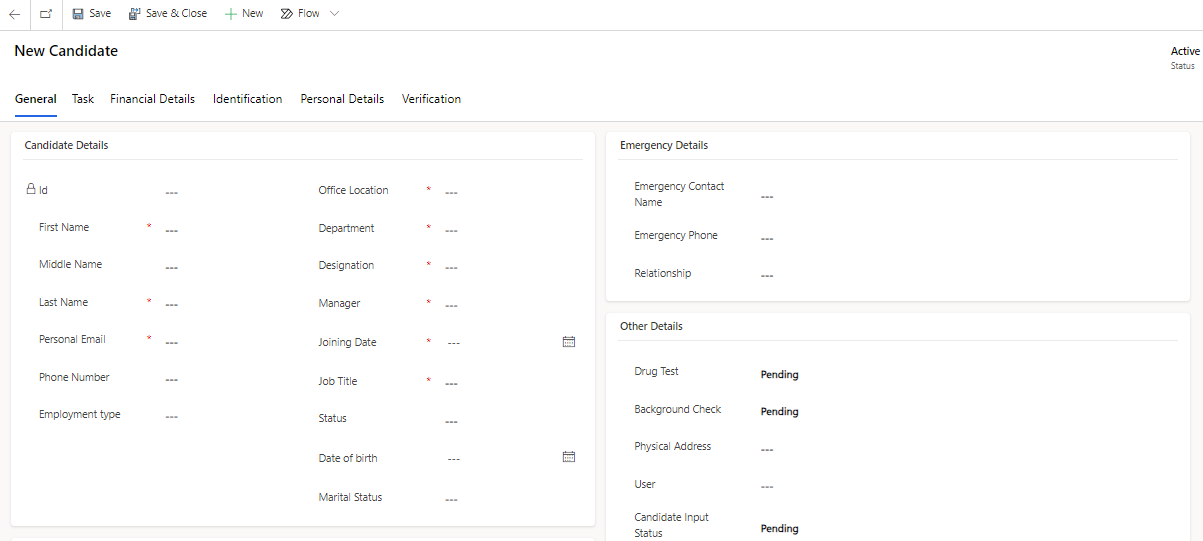The width and height of the screenshot is (1203, 541).
Task: Toggle the Drug Test Pending value
Action: 779,375
